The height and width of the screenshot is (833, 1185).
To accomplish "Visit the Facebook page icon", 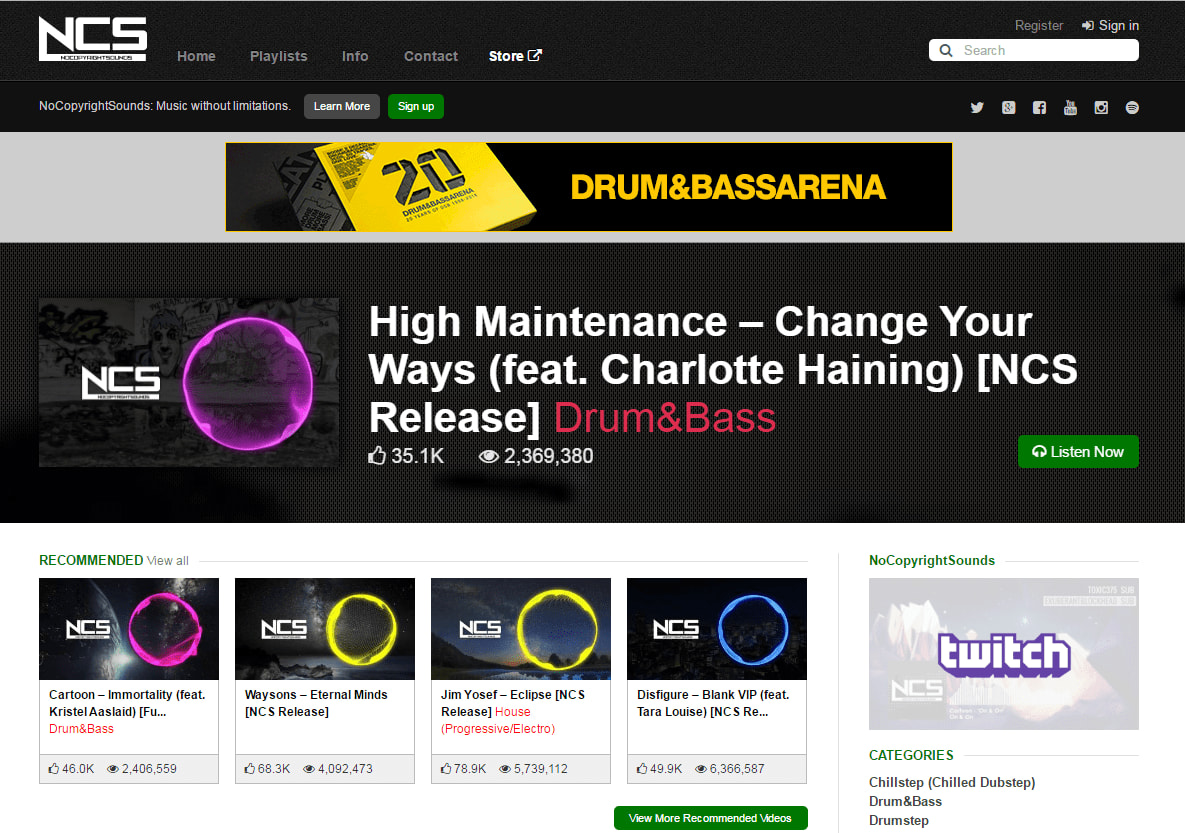I will 1039,107.
